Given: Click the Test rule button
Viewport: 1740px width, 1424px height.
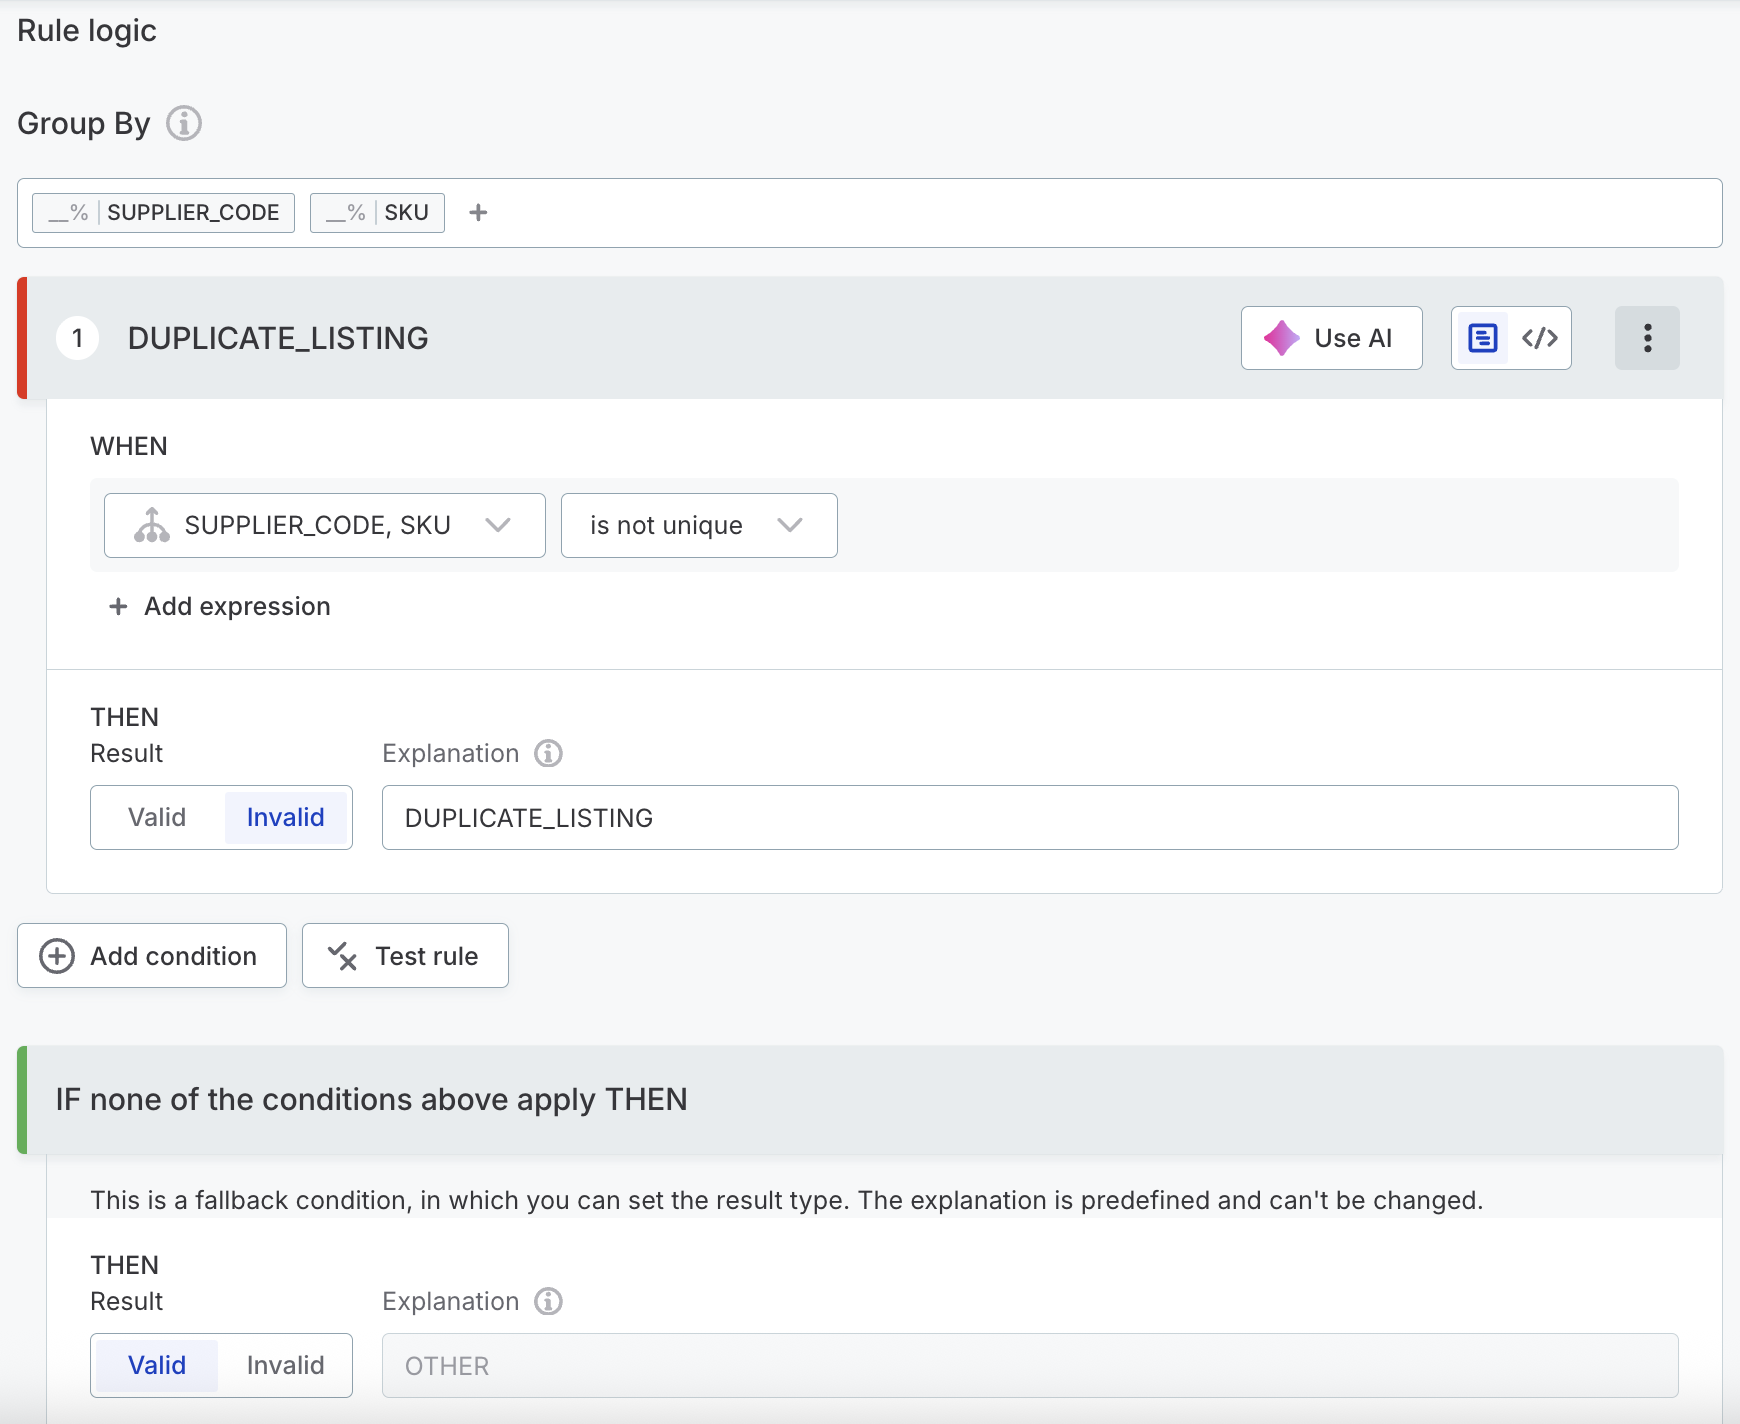Looking at the screenshot, I should click(x=405, y=956).
